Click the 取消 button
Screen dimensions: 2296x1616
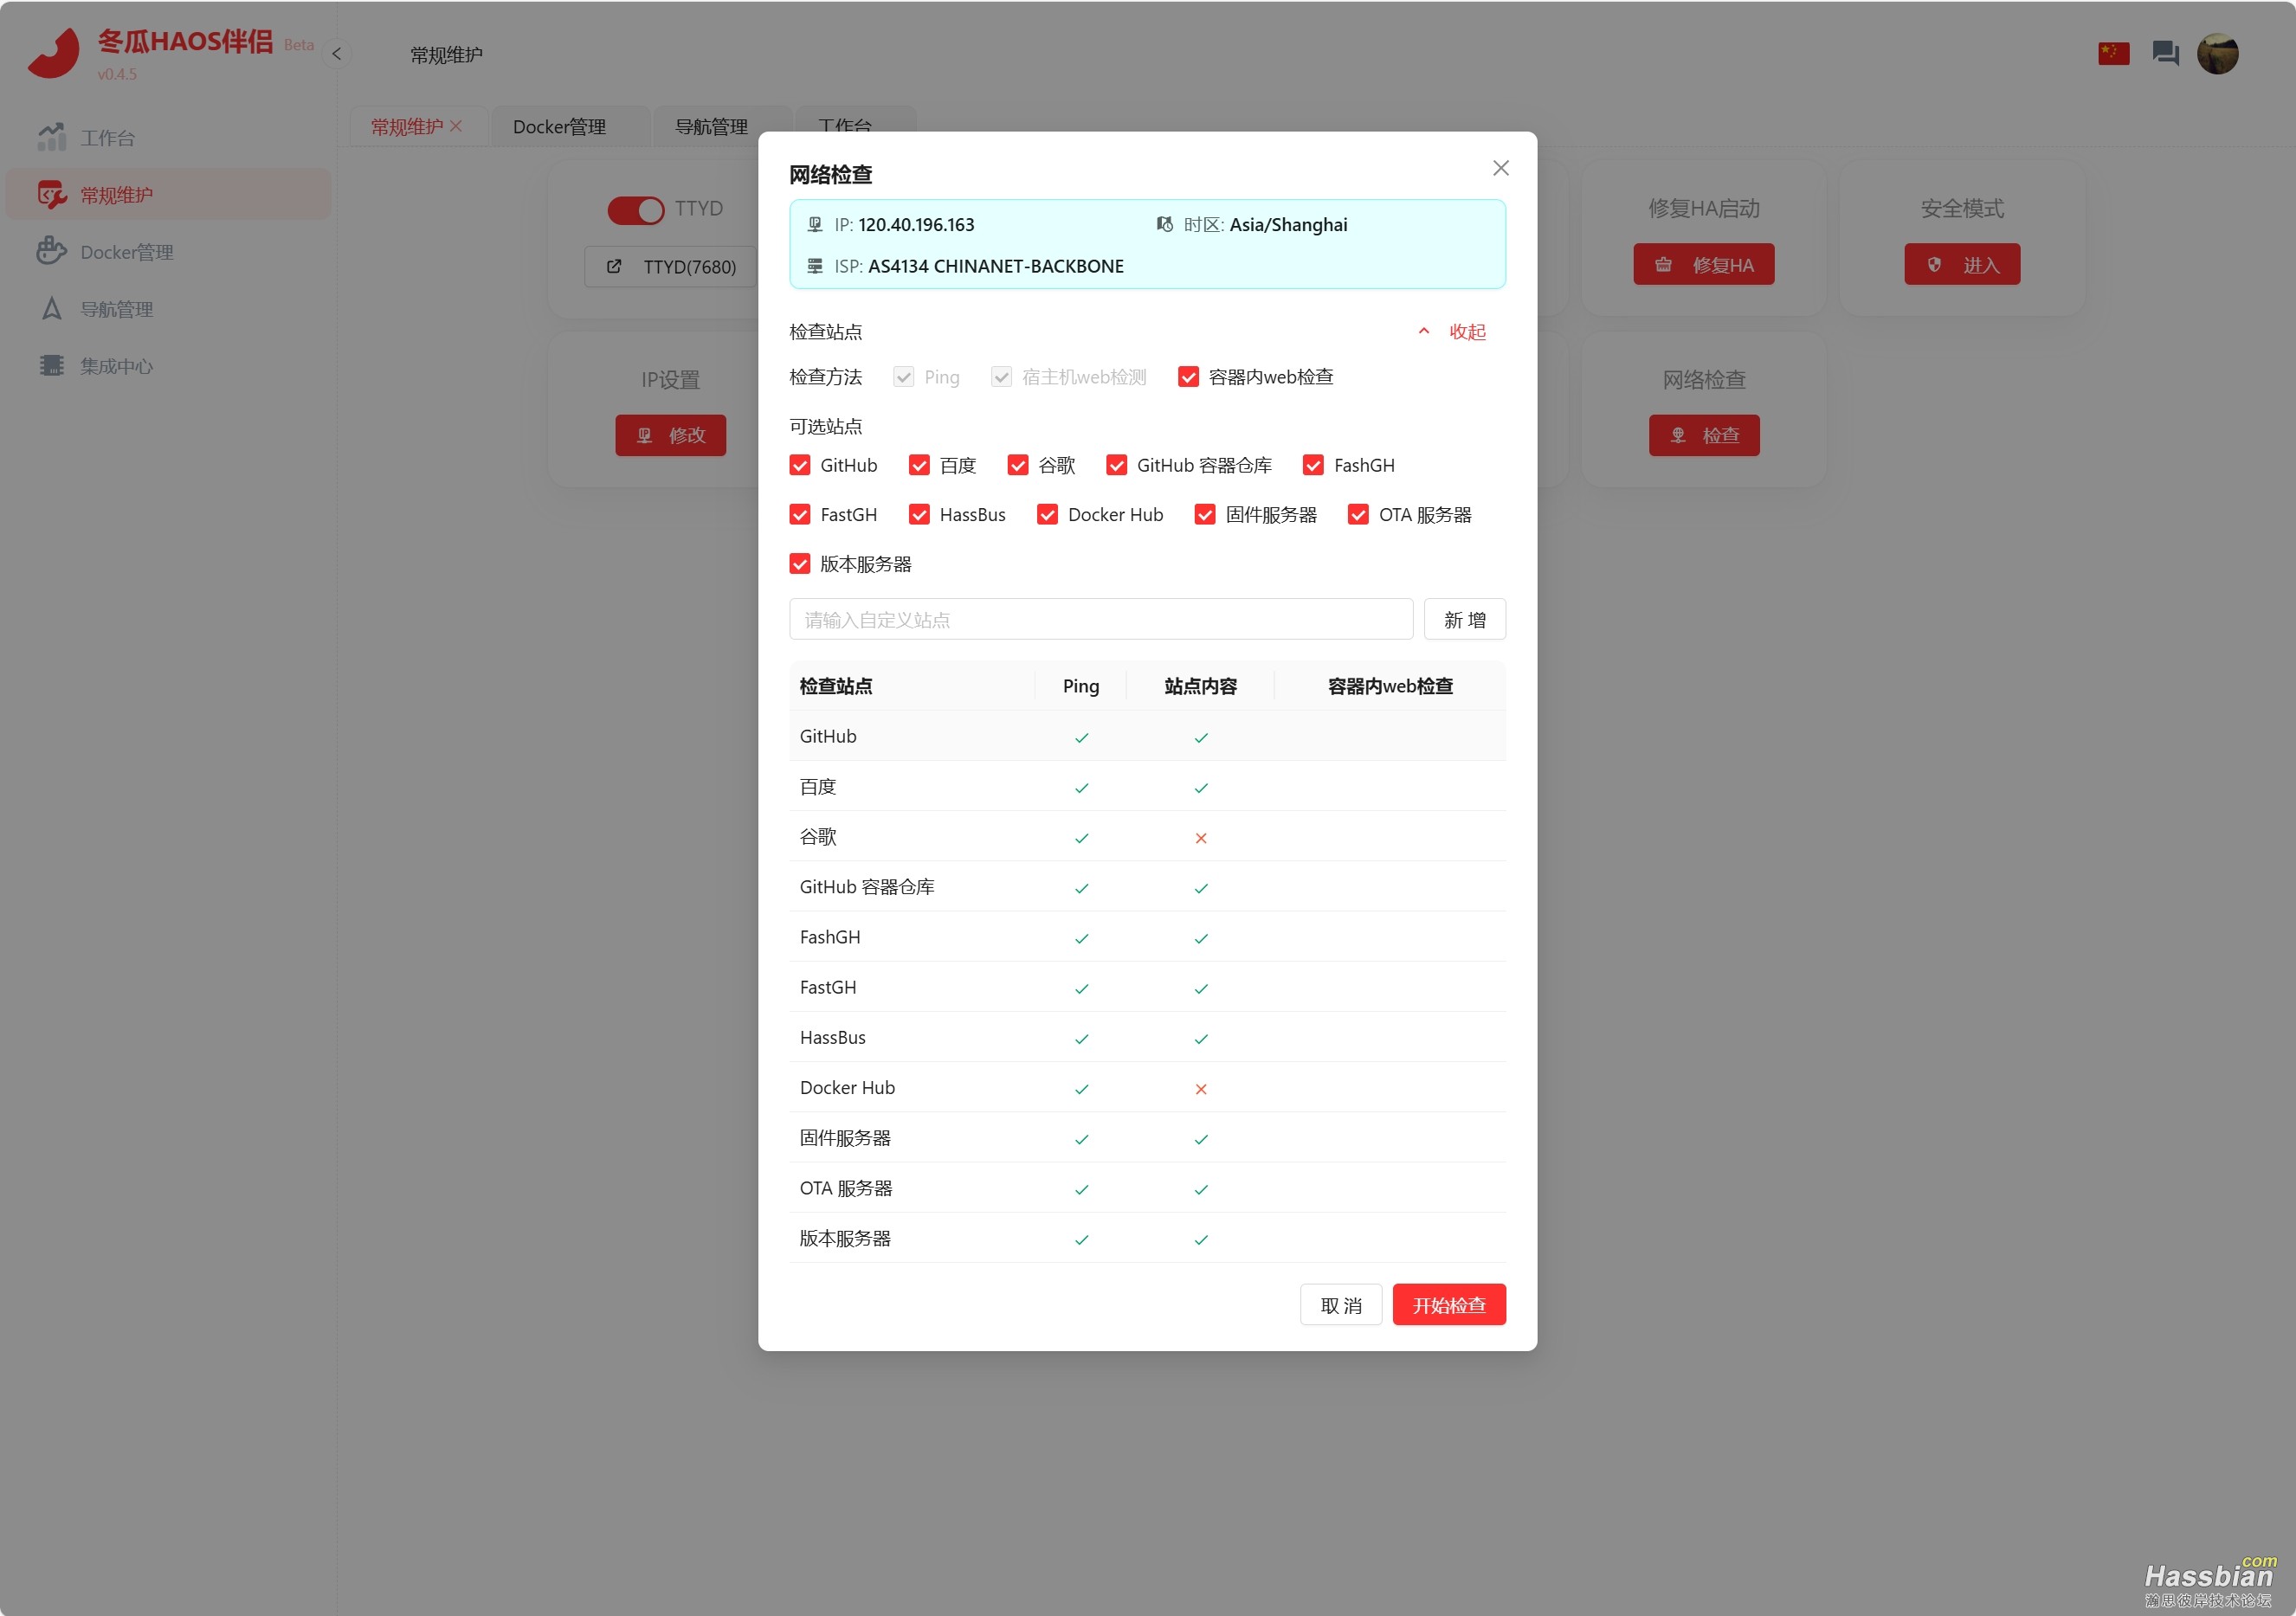click(x=1341, y=1305)
